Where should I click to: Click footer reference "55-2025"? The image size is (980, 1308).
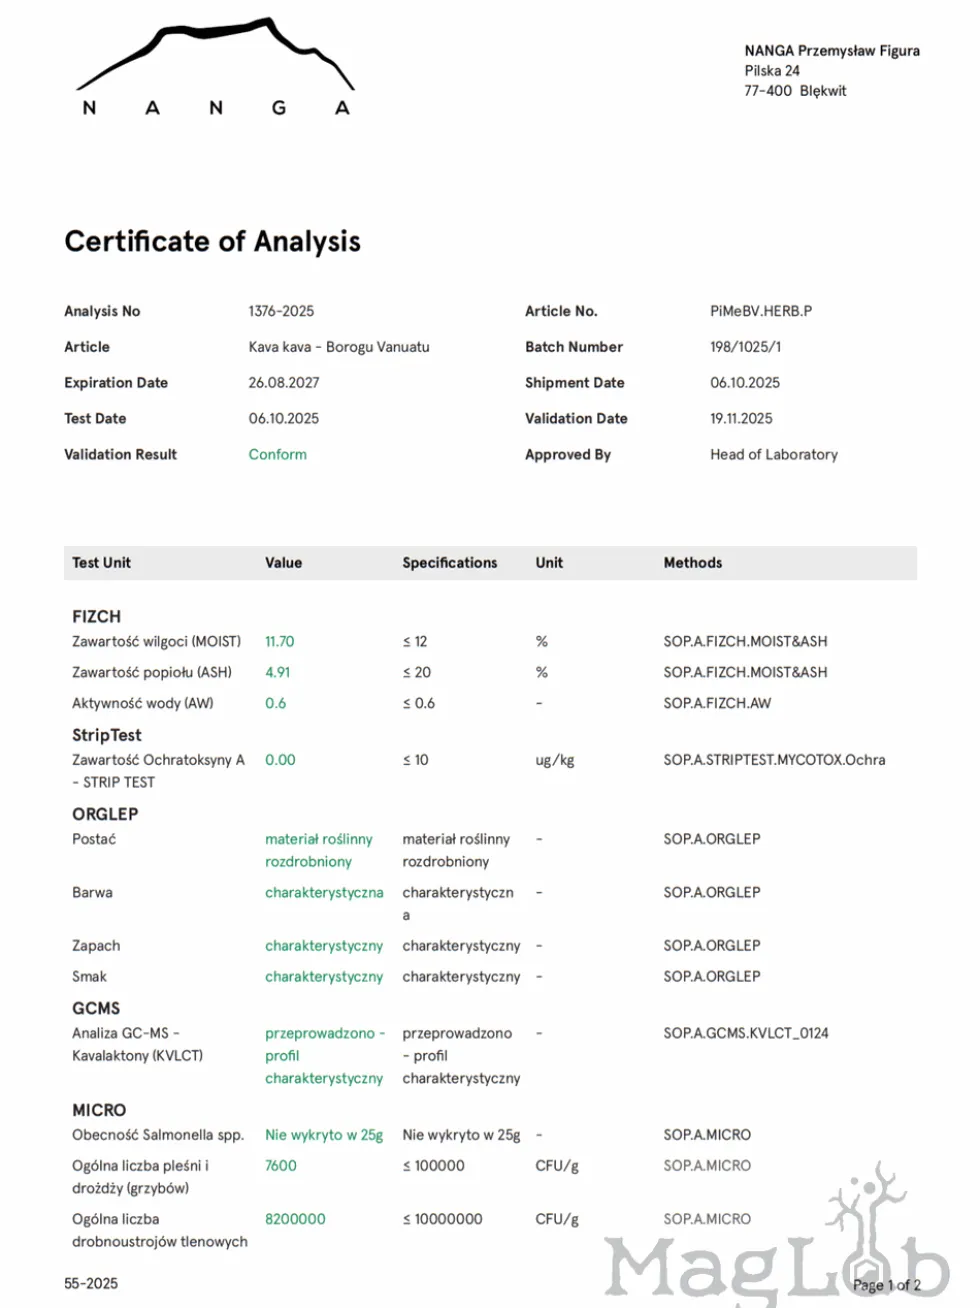tap(91, 1283)
